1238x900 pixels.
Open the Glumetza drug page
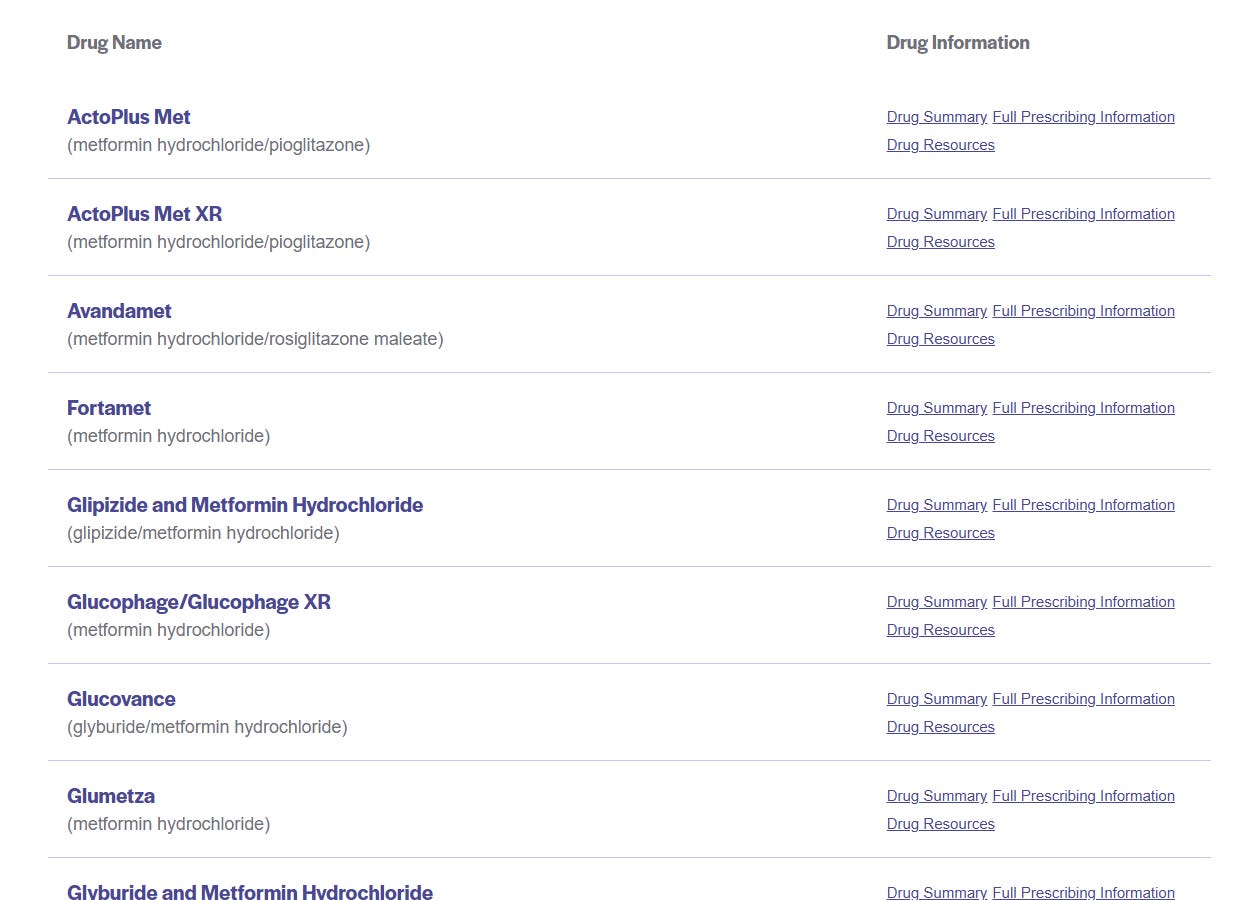(x=111, y=796)
